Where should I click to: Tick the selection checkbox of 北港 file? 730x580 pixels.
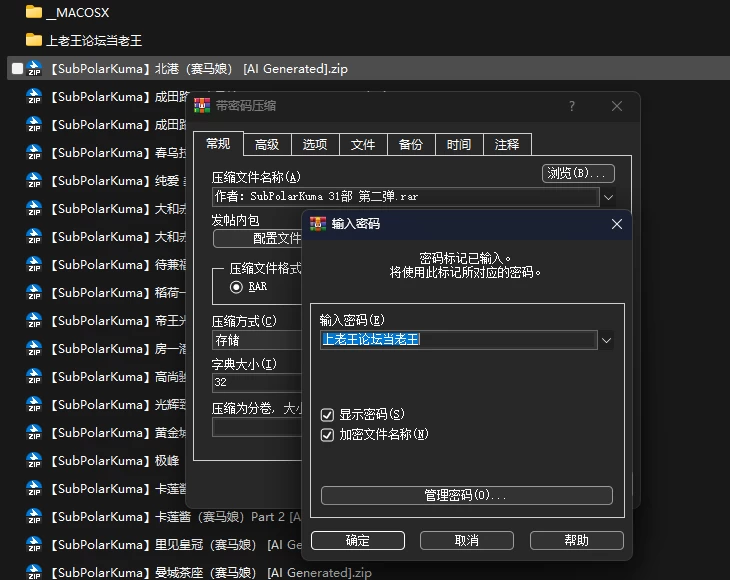tap(18, 68)
